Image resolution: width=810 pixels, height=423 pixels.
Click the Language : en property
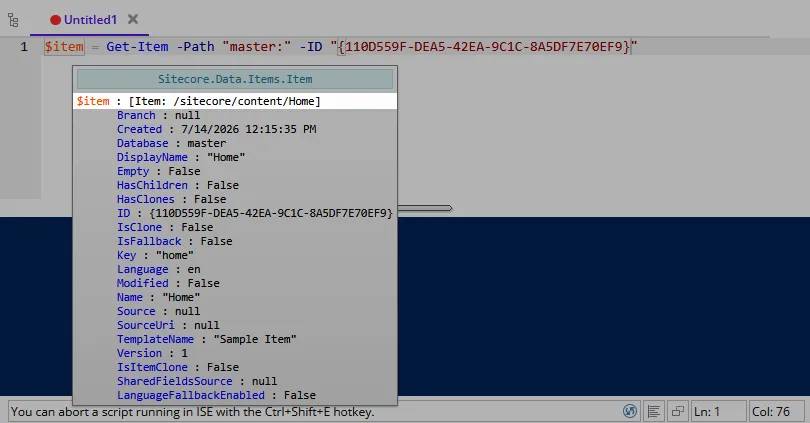point(158,269)
